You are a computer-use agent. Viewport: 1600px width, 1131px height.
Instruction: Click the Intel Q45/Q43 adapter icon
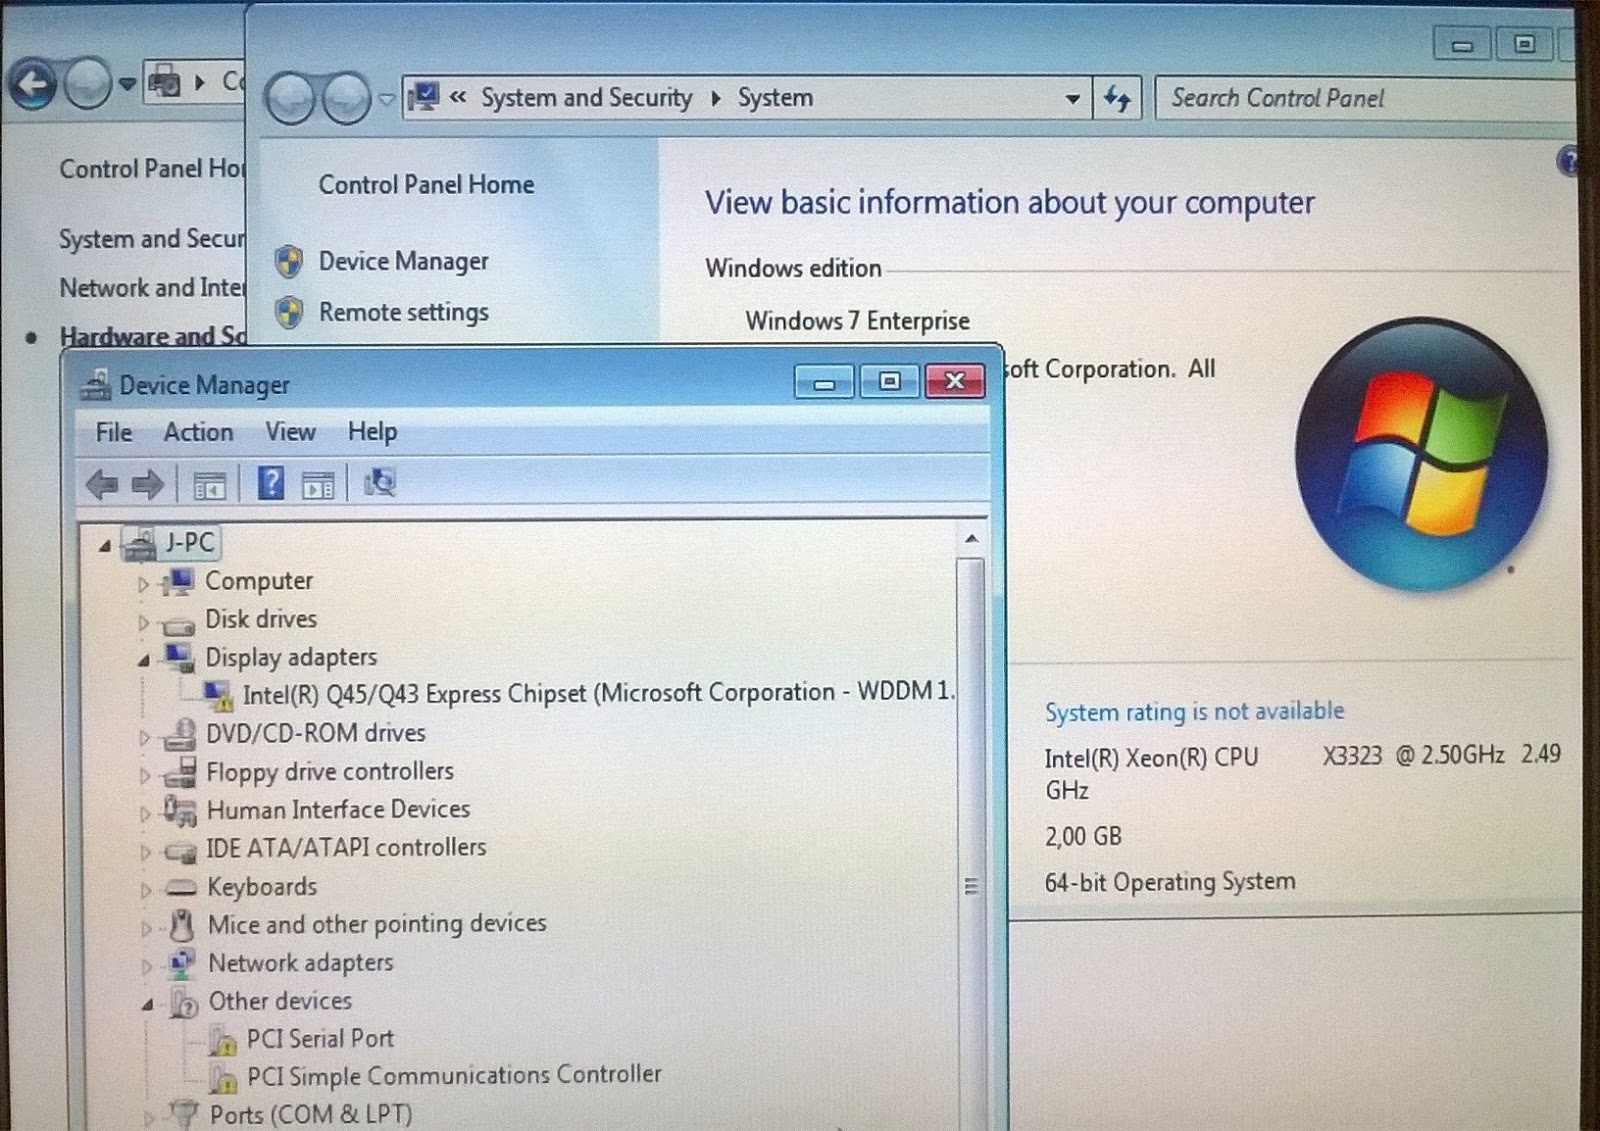tap(217, 695)
